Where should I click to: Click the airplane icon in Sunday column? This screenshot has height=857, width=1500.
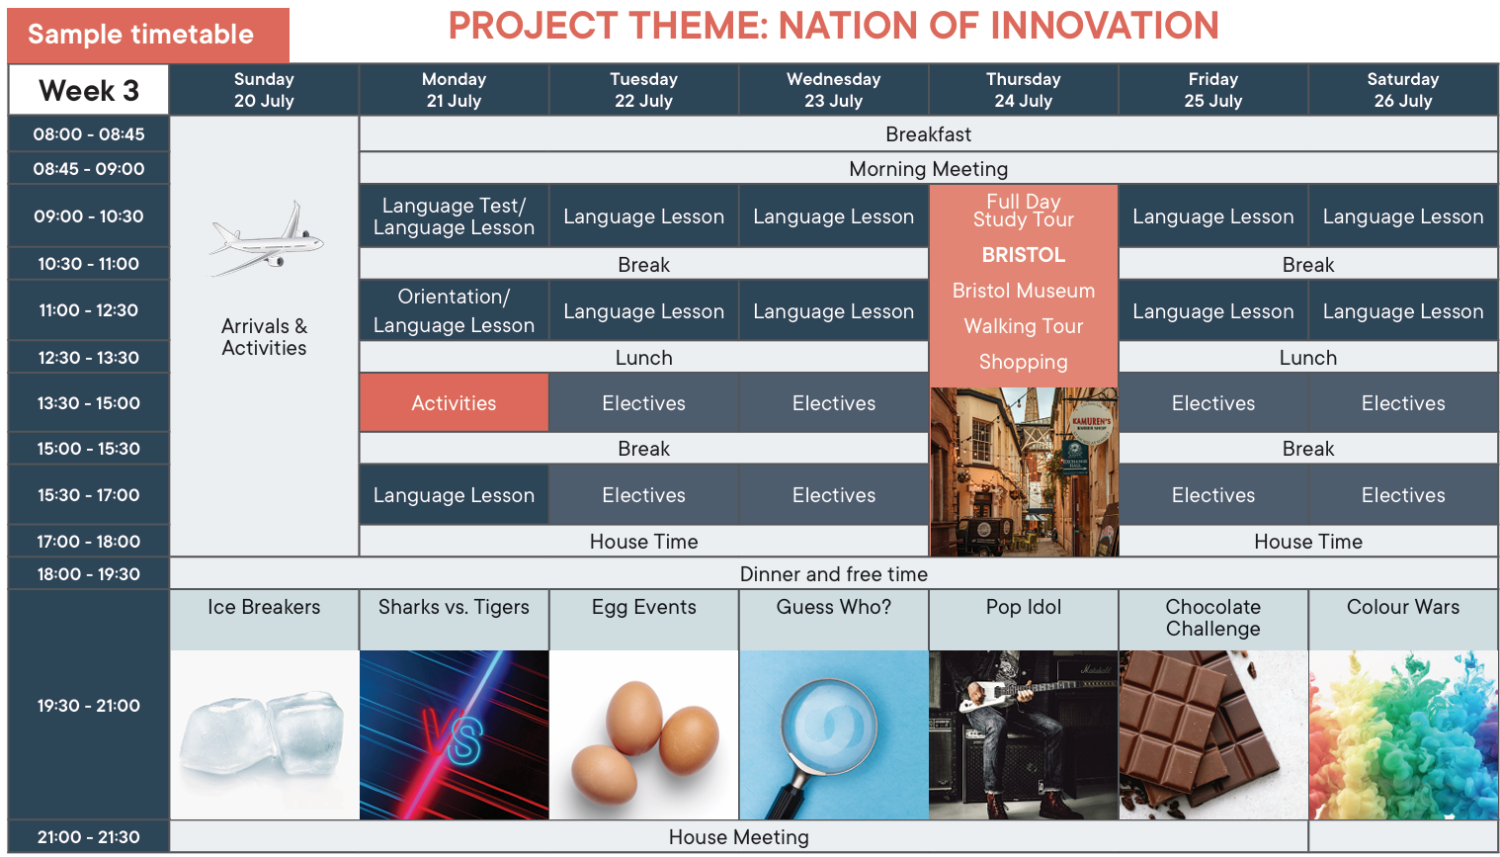(266, 239)
